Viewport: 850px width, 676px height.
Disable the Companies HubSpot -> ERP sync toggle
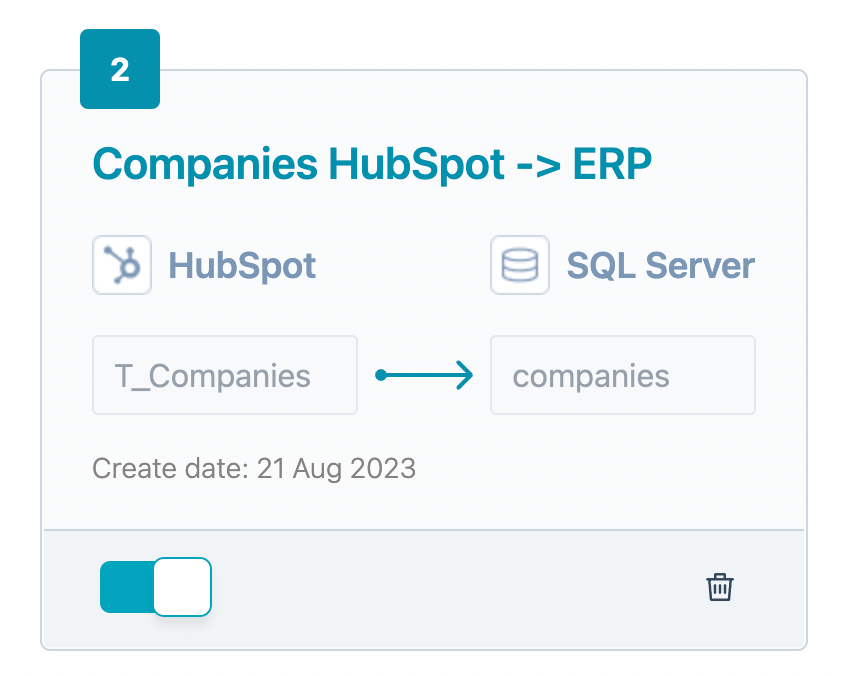156,587
